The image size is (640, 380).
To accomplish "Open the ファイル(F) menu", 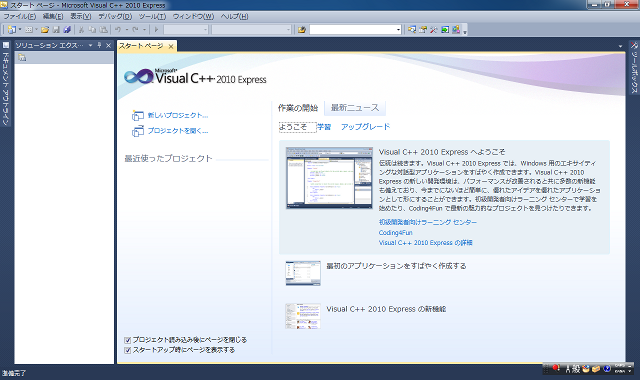I will (x=20, y=16).
